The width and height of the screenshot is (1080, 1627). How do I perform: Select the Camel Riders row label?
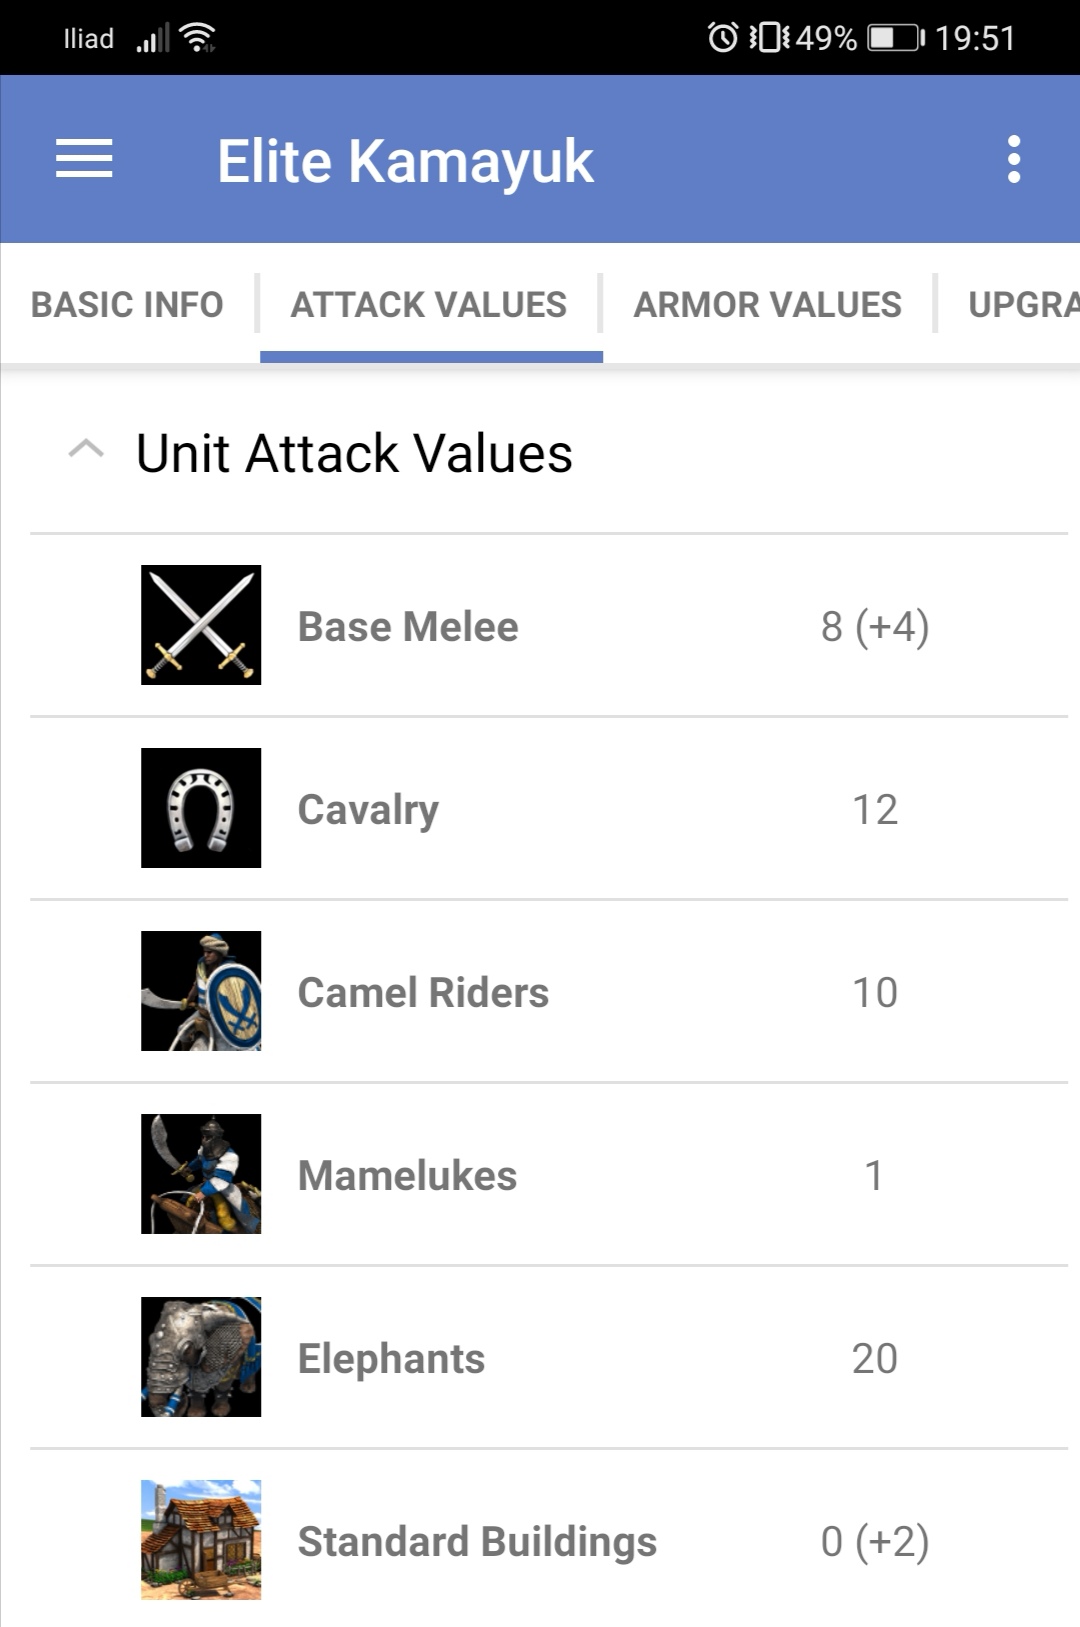pos(423,993)
